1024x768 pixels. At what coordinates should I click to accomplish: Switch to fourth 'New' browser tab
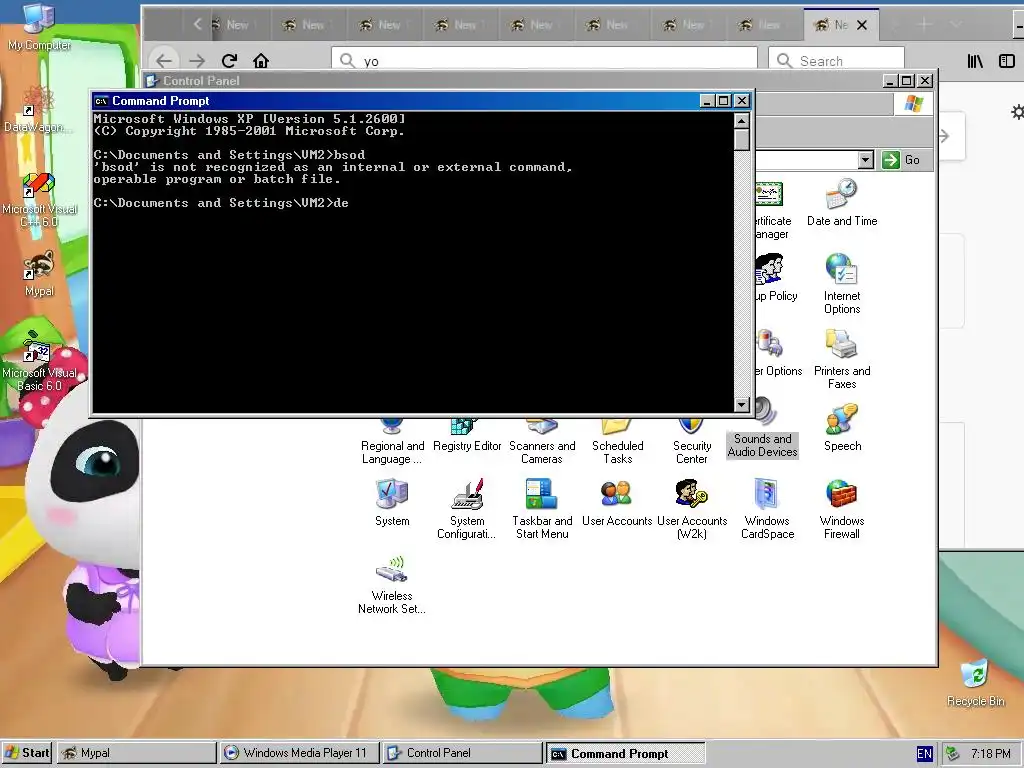pos(459,25)
